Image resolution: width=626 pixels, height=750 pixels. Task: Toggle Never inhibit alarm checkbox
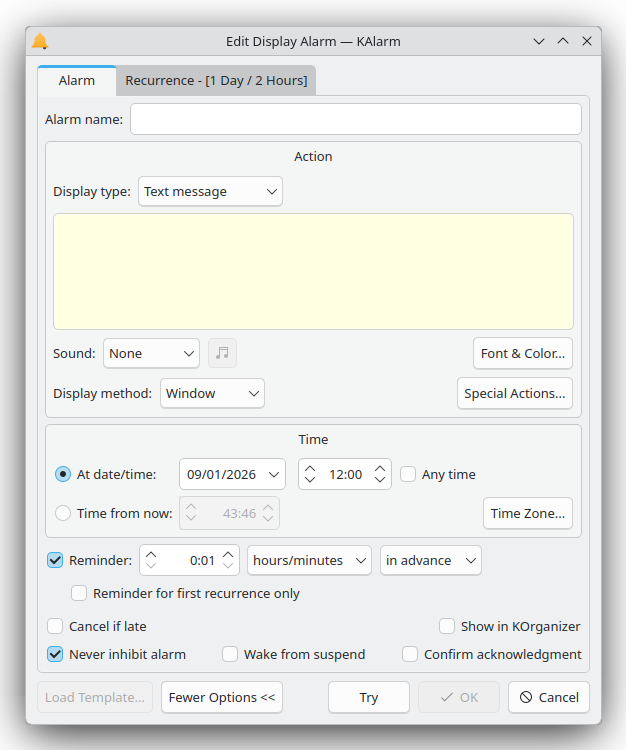56,654
